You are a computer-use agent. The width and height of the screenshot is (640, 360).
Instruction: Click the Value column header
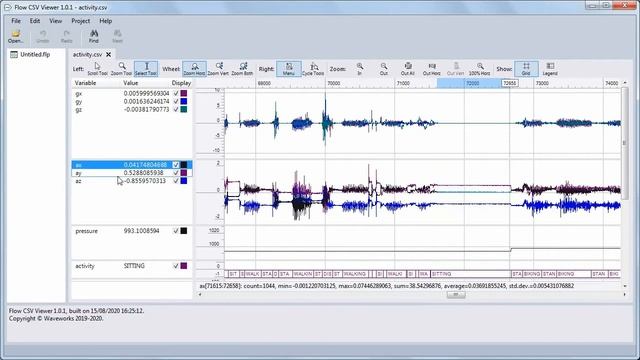point(131,83)
